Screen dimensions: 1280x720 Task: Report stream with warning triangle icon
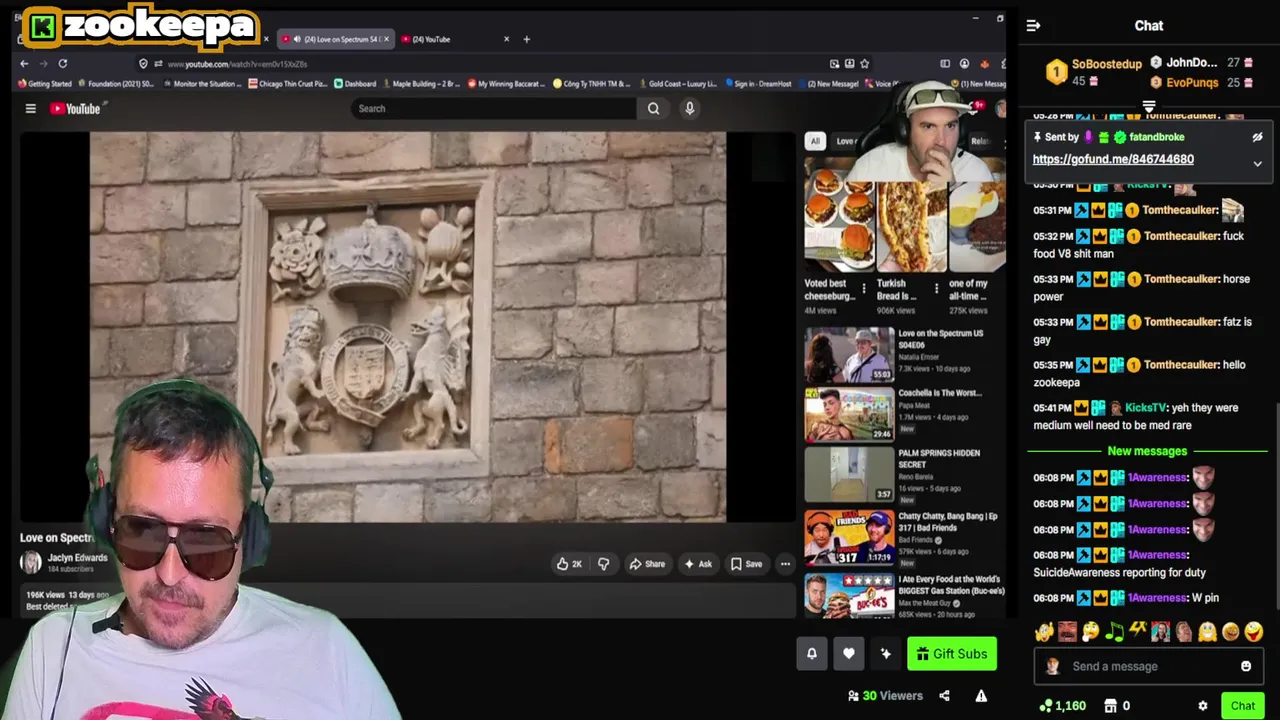click(981, 696)
